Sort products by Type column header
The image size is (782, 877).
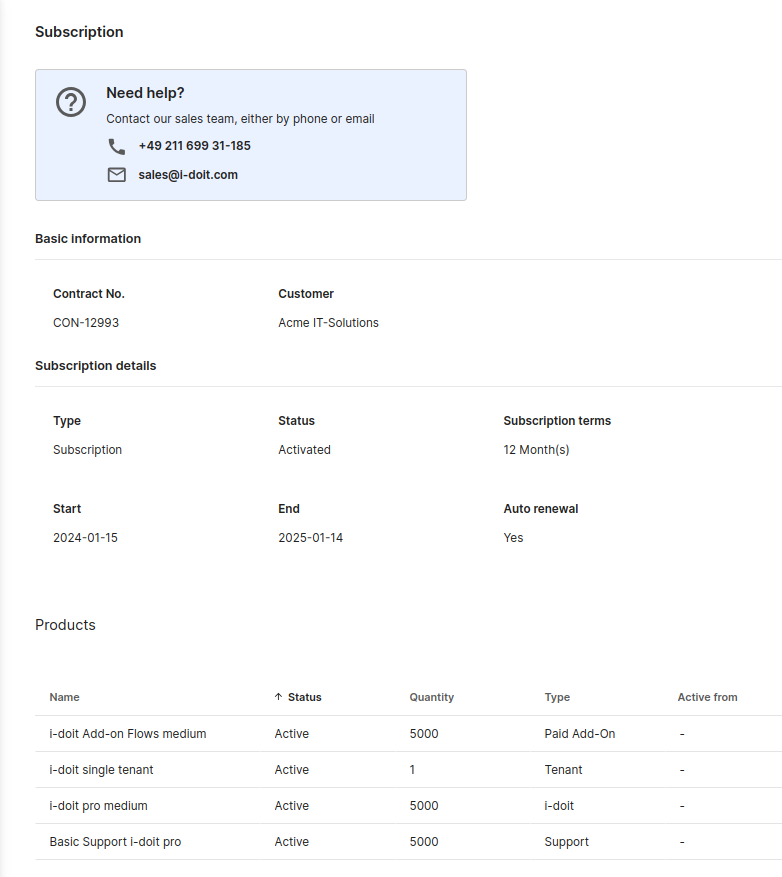point(557,697)
